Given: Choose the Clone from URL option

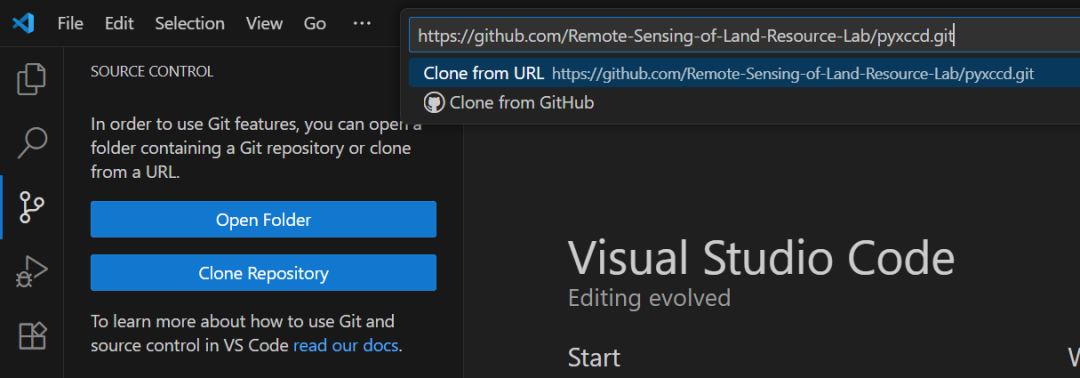Looking at the screenshot, I should [744, 73].
